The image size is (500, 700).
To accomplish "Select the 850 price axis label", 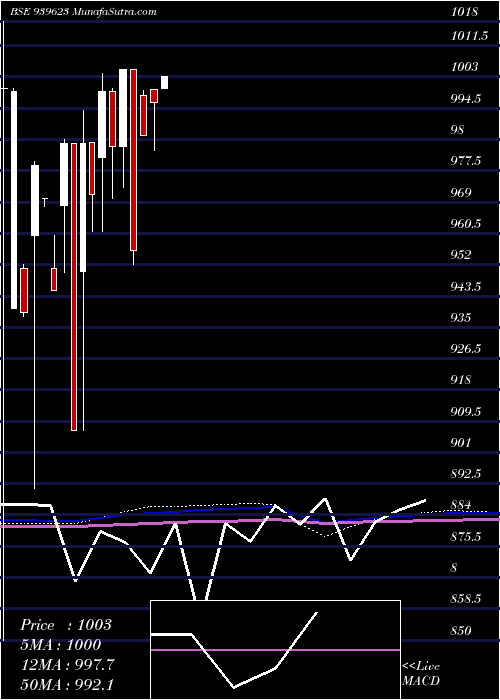I will click(x=462, y=630).
